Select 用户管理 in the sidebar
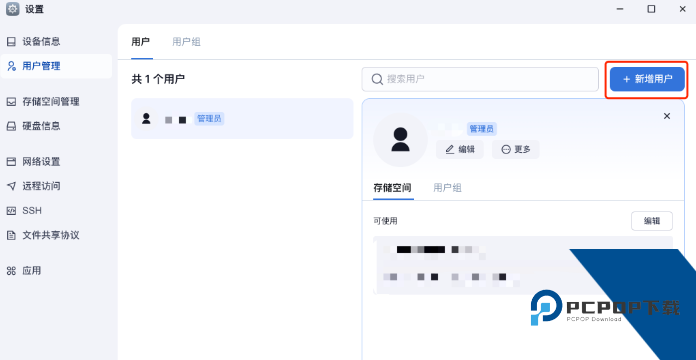696x360 pixels. 56,66
